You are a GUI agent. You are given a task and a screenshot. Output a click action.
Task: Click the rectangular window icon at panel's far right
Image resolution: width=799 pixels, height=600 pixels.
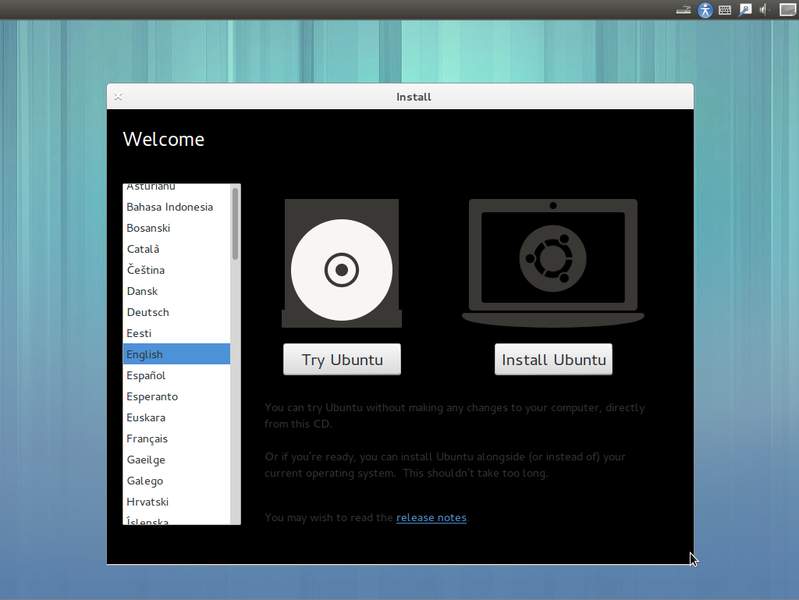[787, 10]
